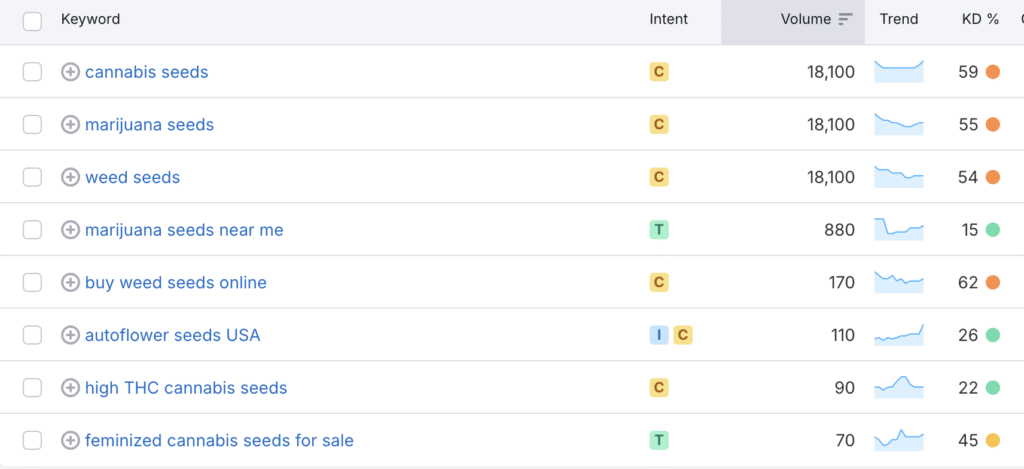This screenshot has height=469, width=1024.
Task: Click green KD dot beside 26
Action: pos(993,335)
